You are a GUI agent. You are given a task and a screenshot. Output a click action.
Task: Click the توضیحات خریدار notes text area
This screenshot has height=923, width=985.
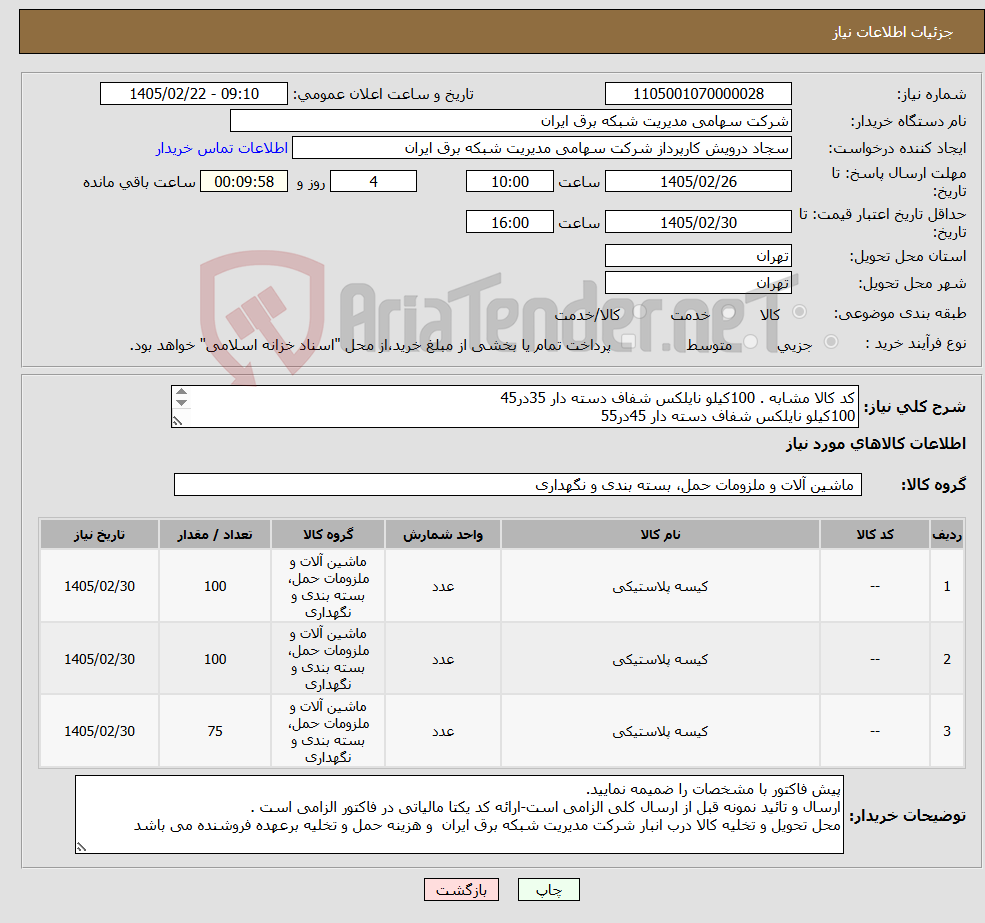[x=459, y=814]
